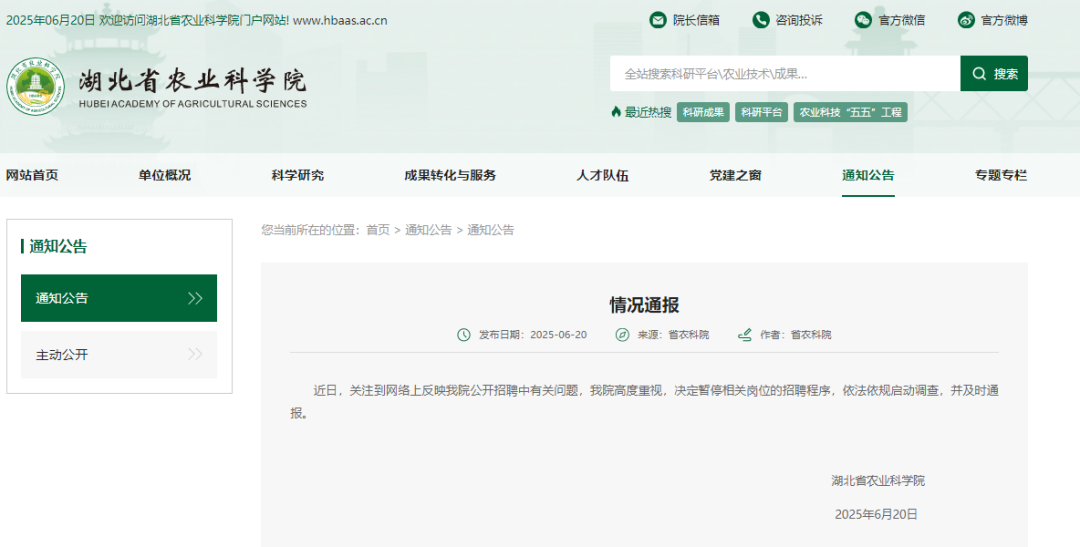Viewport: 1080px width, 547px height.
Task: Click the 农业科技"五五"工程 hot search tag
Action: [850, 112]
